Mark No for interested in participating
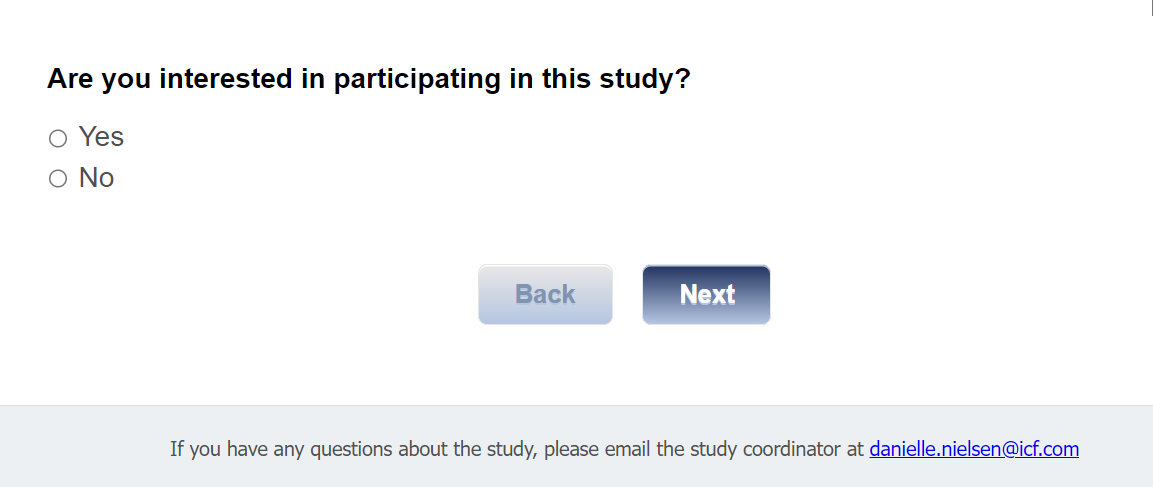Viewport: 1153px width, 487px height. (x=58, y=179)
